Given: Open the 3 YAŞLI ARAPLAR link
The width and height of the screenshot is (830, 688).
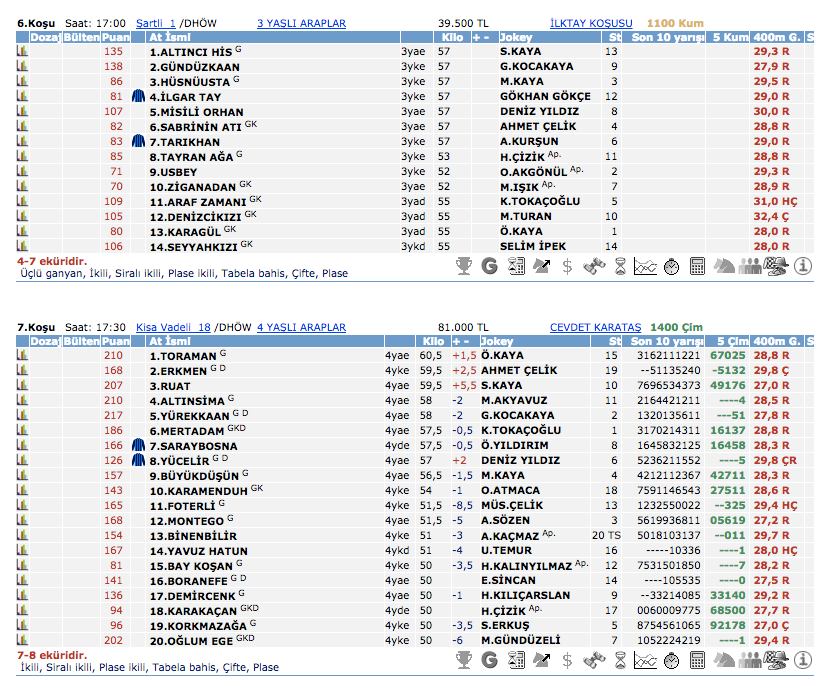Looking at the screenshot, I should click(301, 23).
